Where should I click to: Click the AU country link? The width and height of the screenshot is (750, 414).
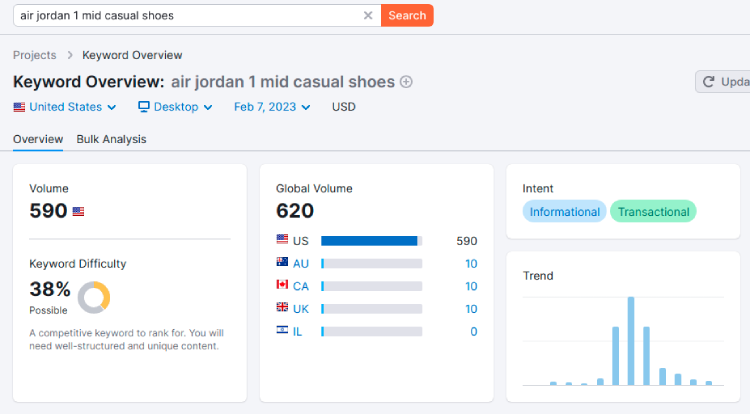pos(301,263)
